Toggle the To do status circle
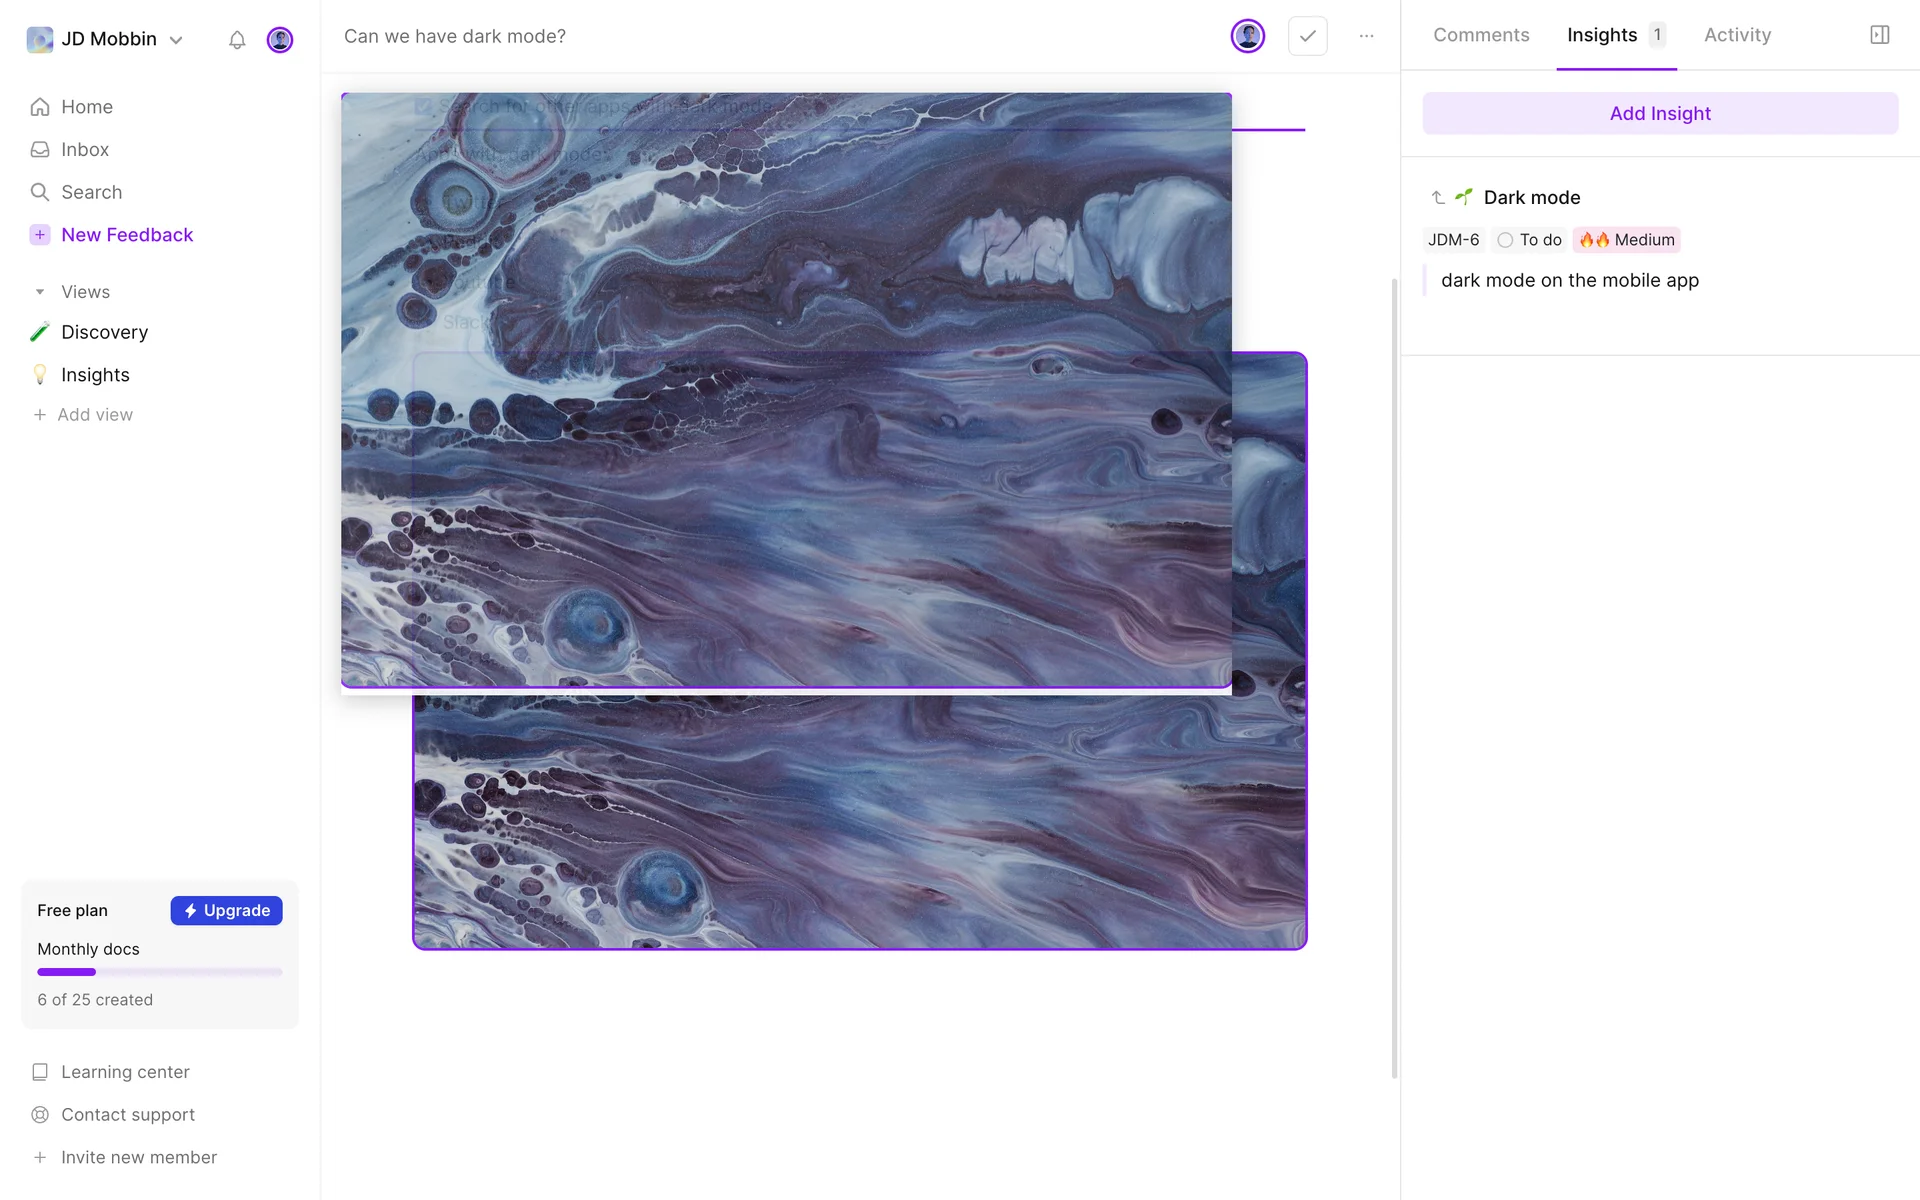 point(1505,240)
